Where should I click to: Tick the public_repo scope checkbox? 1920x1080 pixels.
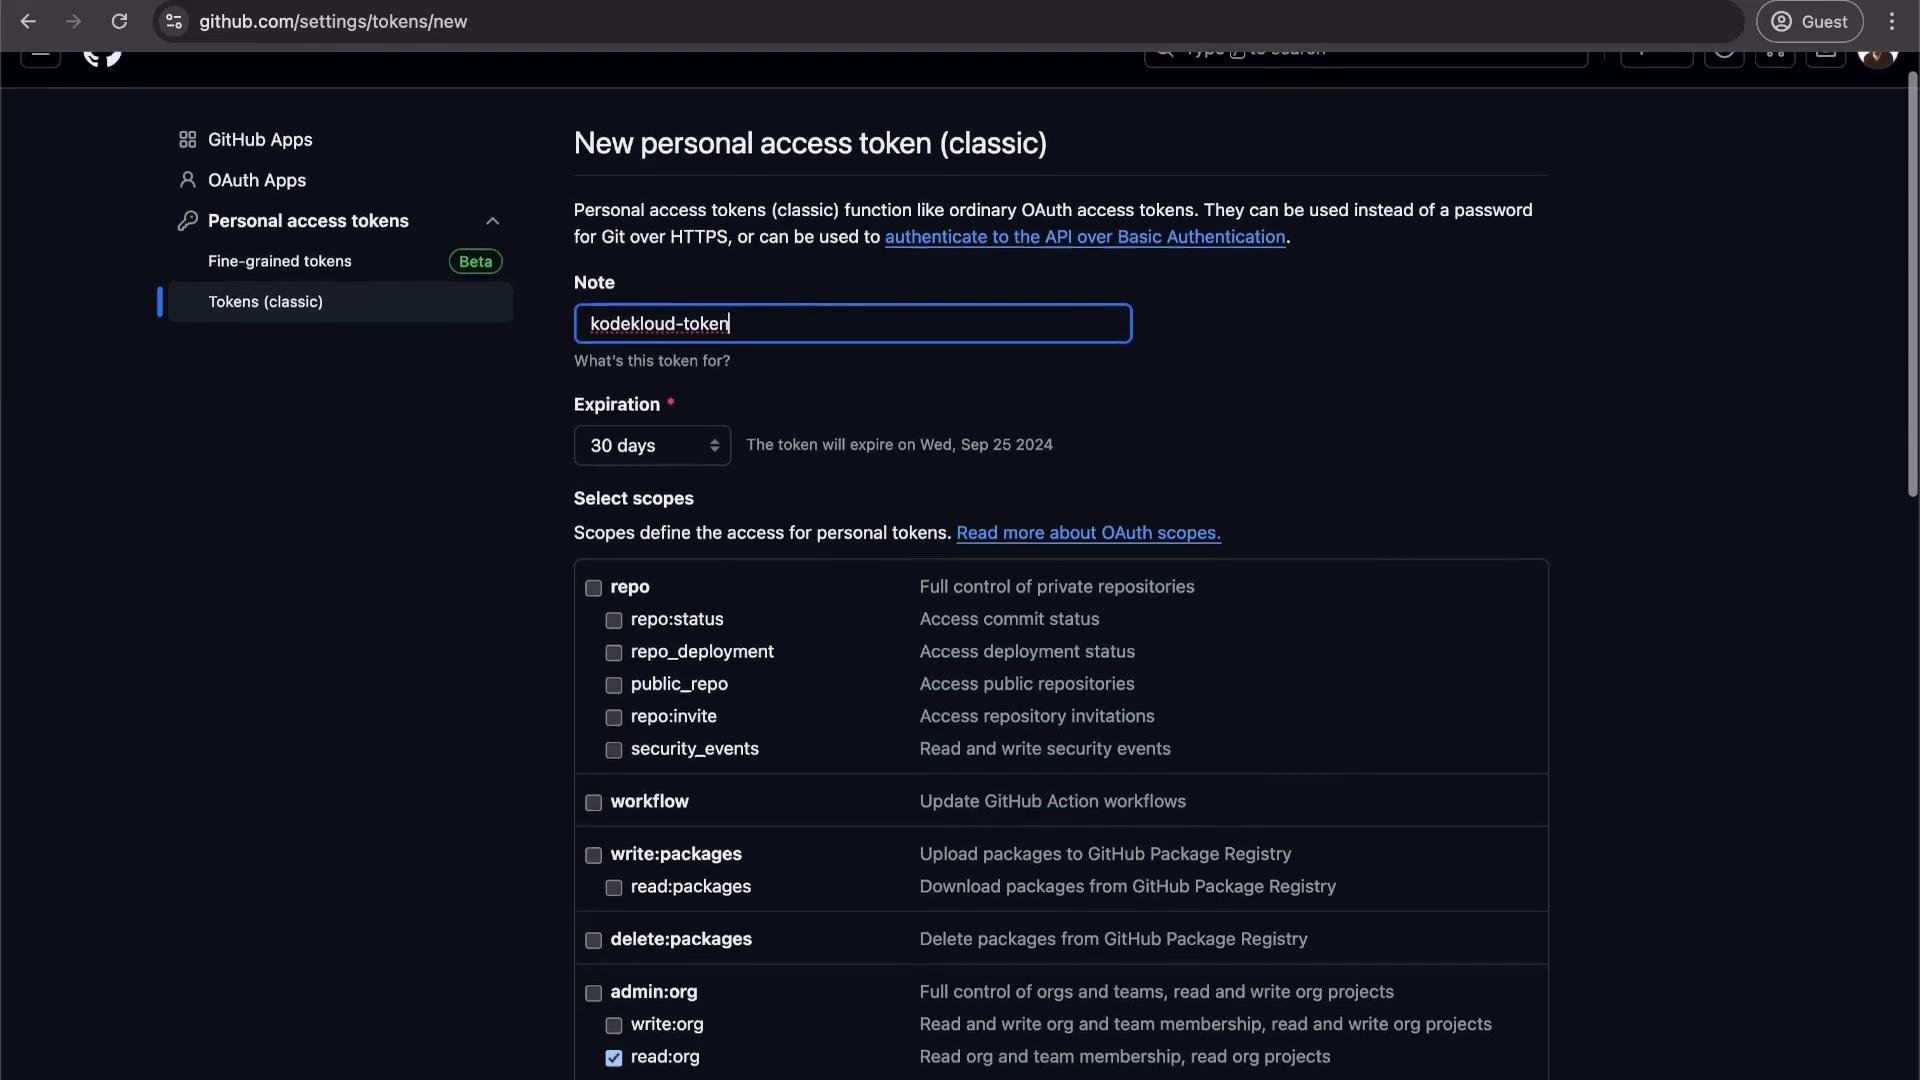pos(614,685)
